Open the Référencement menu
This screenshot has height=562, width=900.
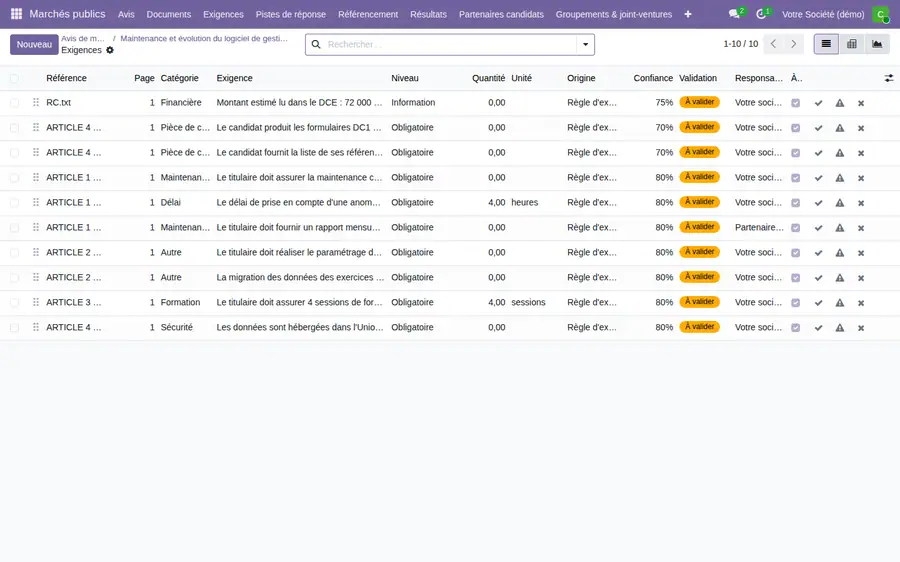tap(368, 14)
